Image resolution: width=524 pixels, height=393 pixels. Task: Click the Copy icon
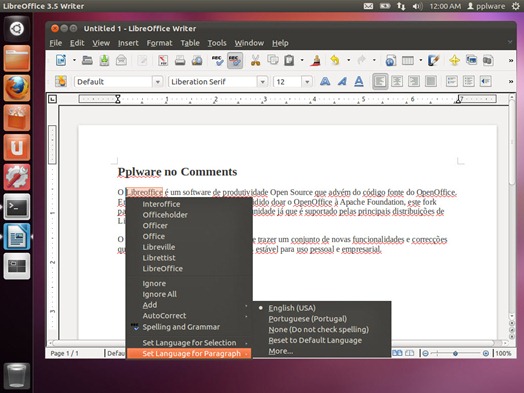[273, 60]
